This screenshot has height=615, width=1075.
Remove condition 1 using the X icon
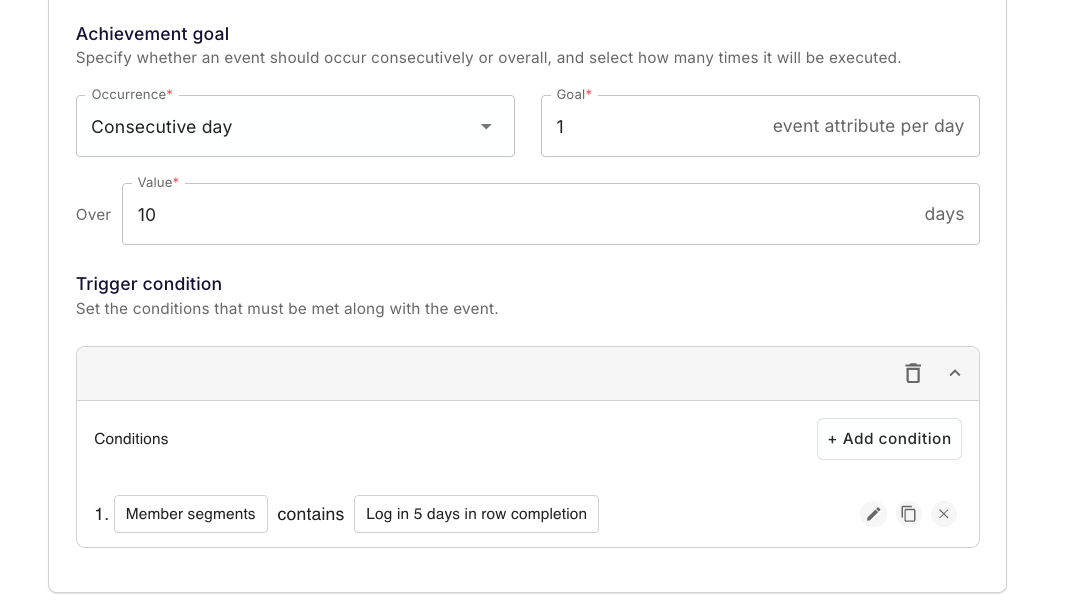point(944,514)
